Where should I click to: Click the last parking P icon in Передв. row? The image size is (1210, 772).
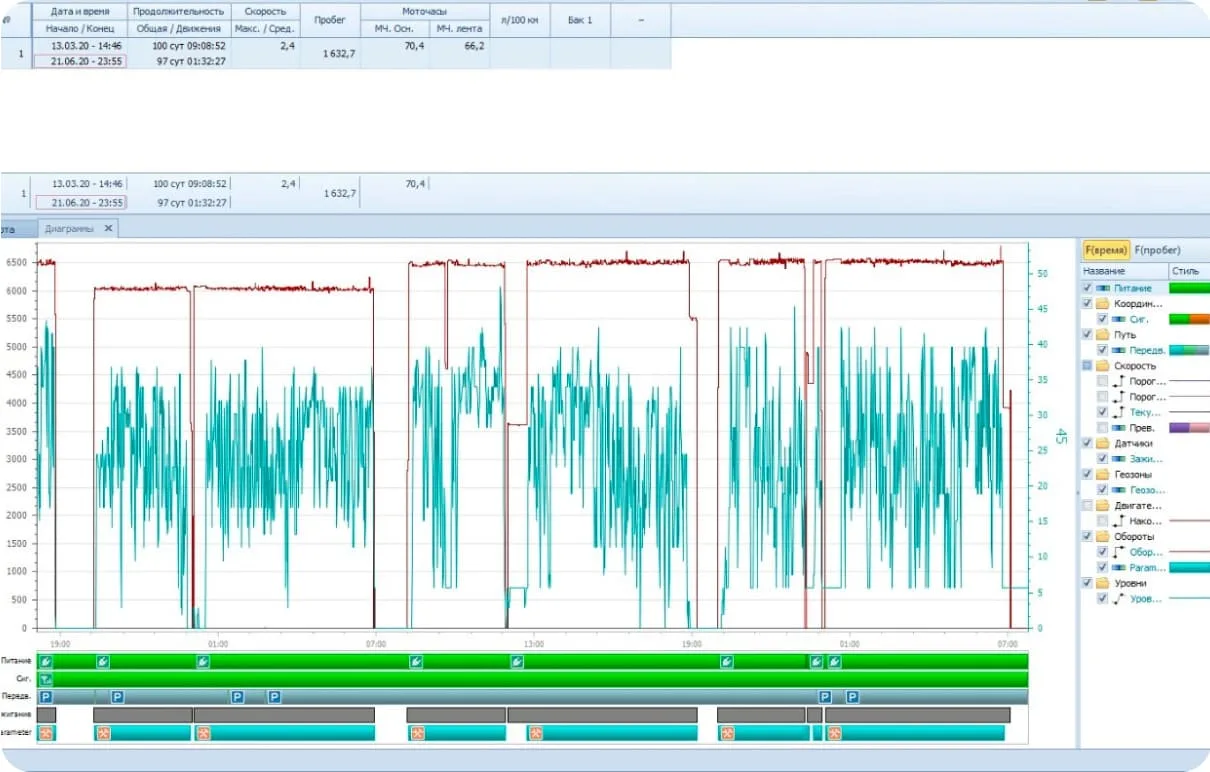[853, 697]
